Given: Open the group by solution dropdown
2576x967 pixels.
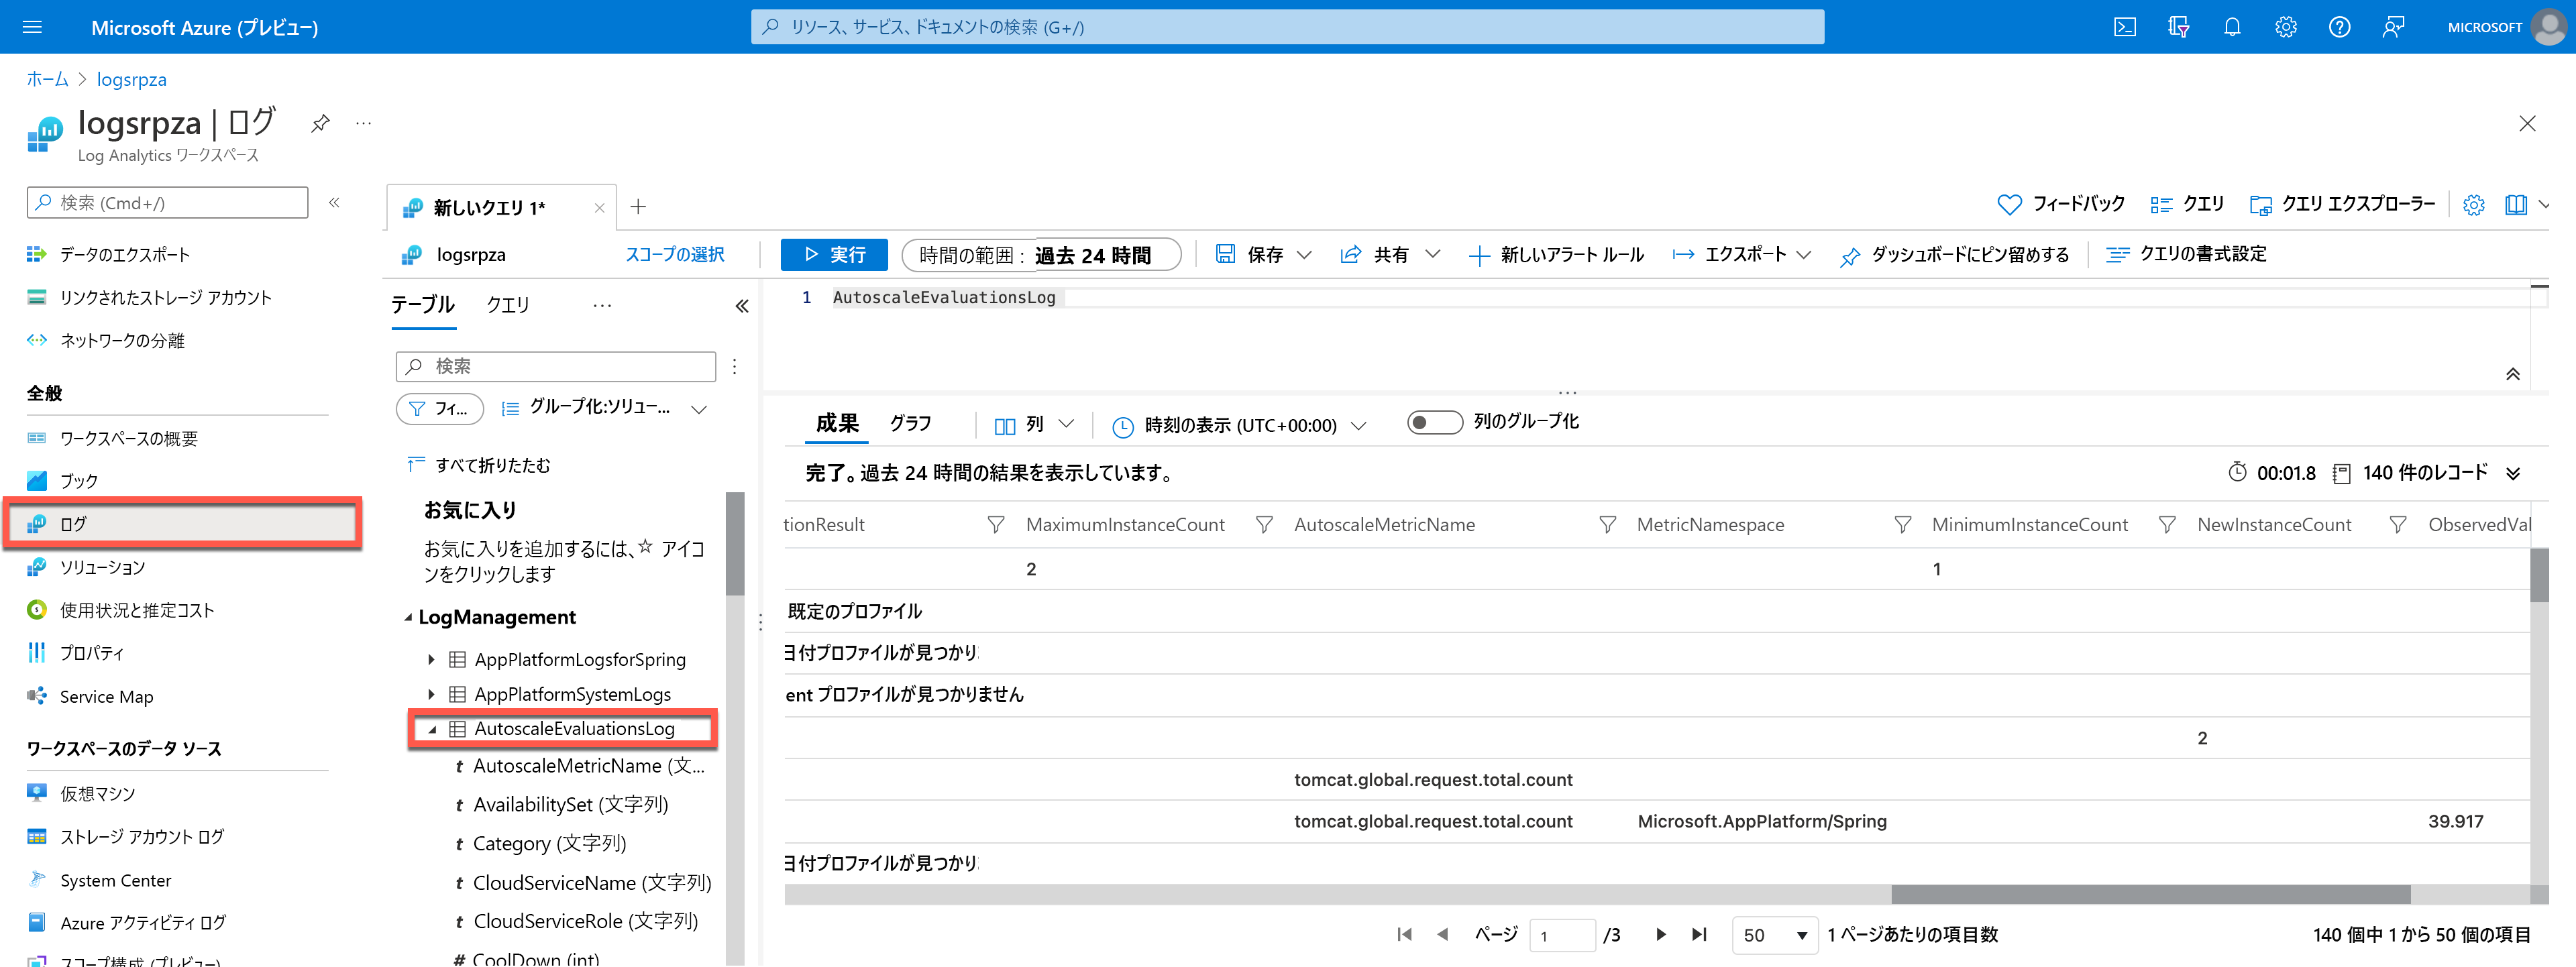Looking at the screenshot, I should (604, 407).
